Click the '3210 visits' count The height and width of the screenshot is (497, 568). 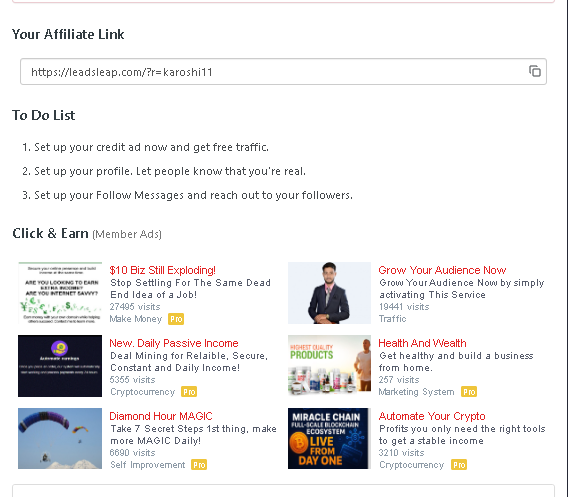click(402, 453)
